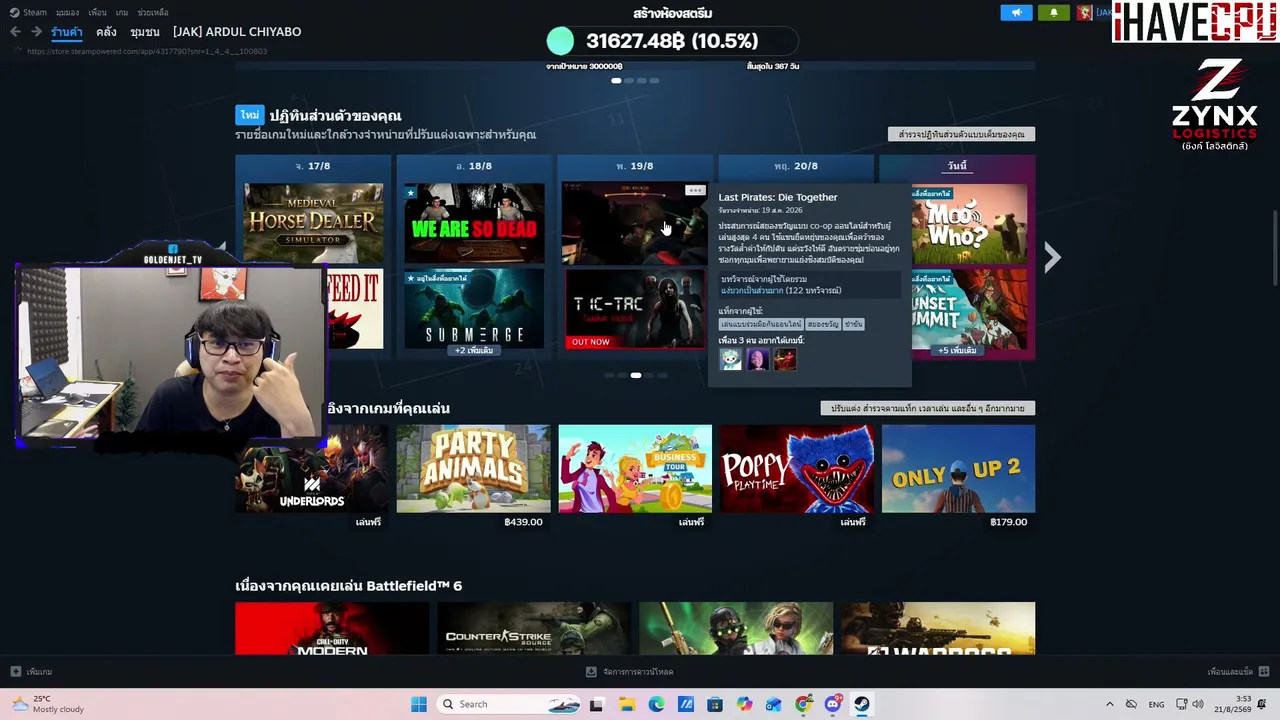Click the blue announcements megaphone icon
The height and width of the screenshot is (720, 1280).
pos(1016,12)
